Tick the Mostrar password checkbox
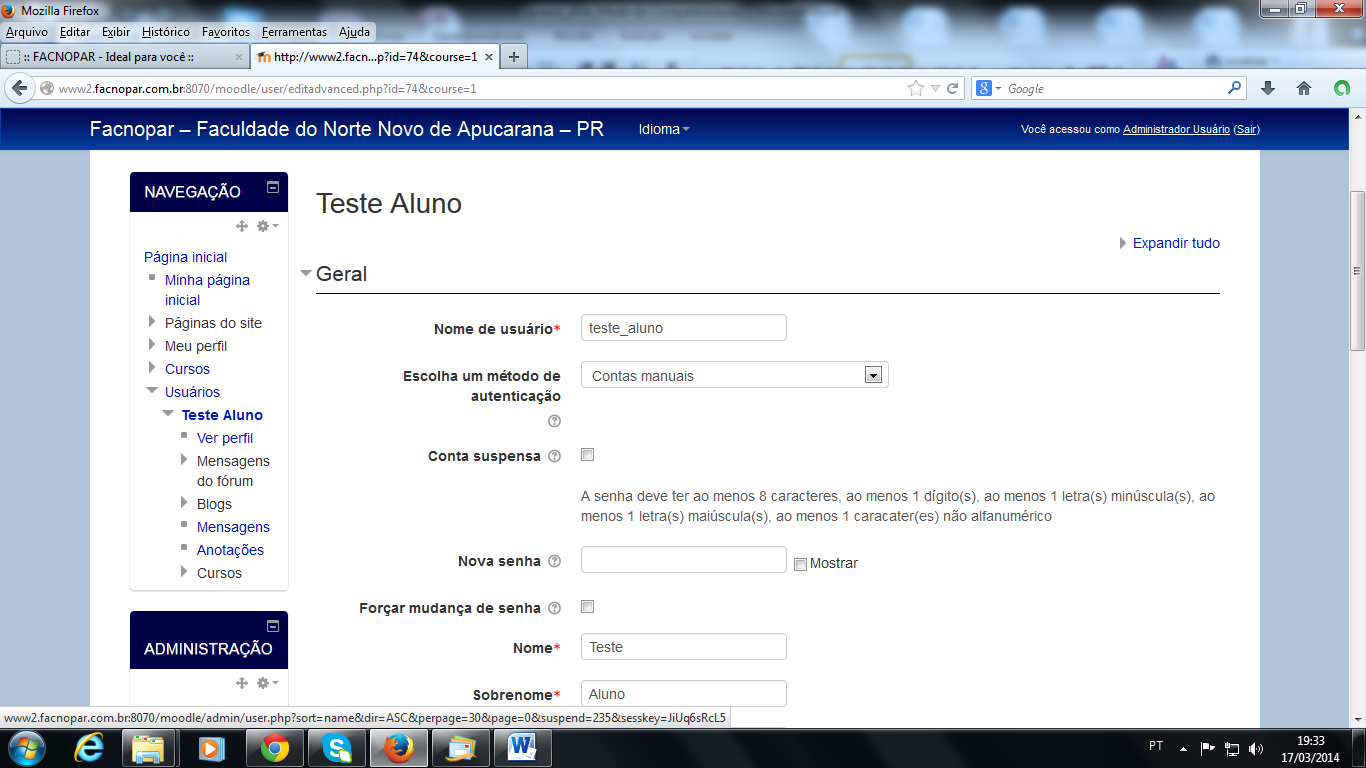Screen dimensions: 1366x768 coord(800,564)
